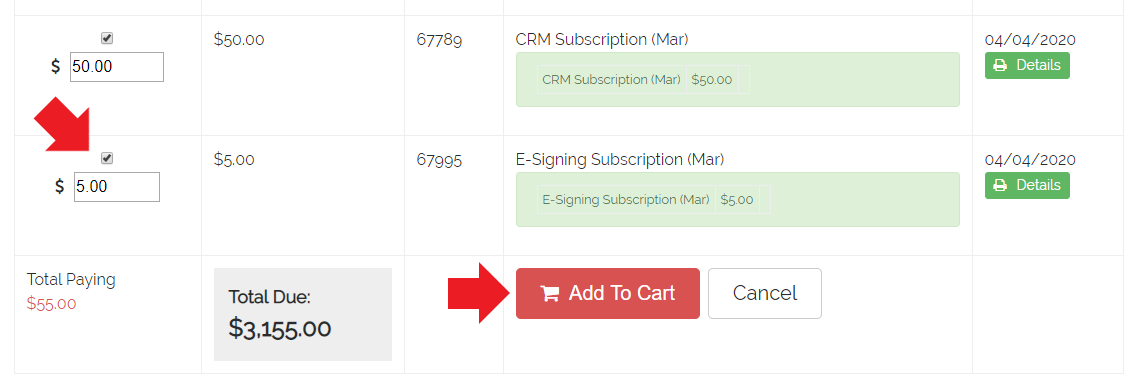Viewport: 1136px width, 386px height.
Task: Click invoice number 67995
Action: (439, 159)
